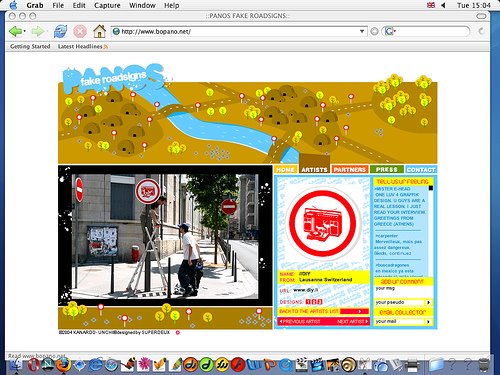Image resolution: width=500 pixels, height=375 pixels.
Task: Click the red Stop loading icon
Action: tap(80, 31)
